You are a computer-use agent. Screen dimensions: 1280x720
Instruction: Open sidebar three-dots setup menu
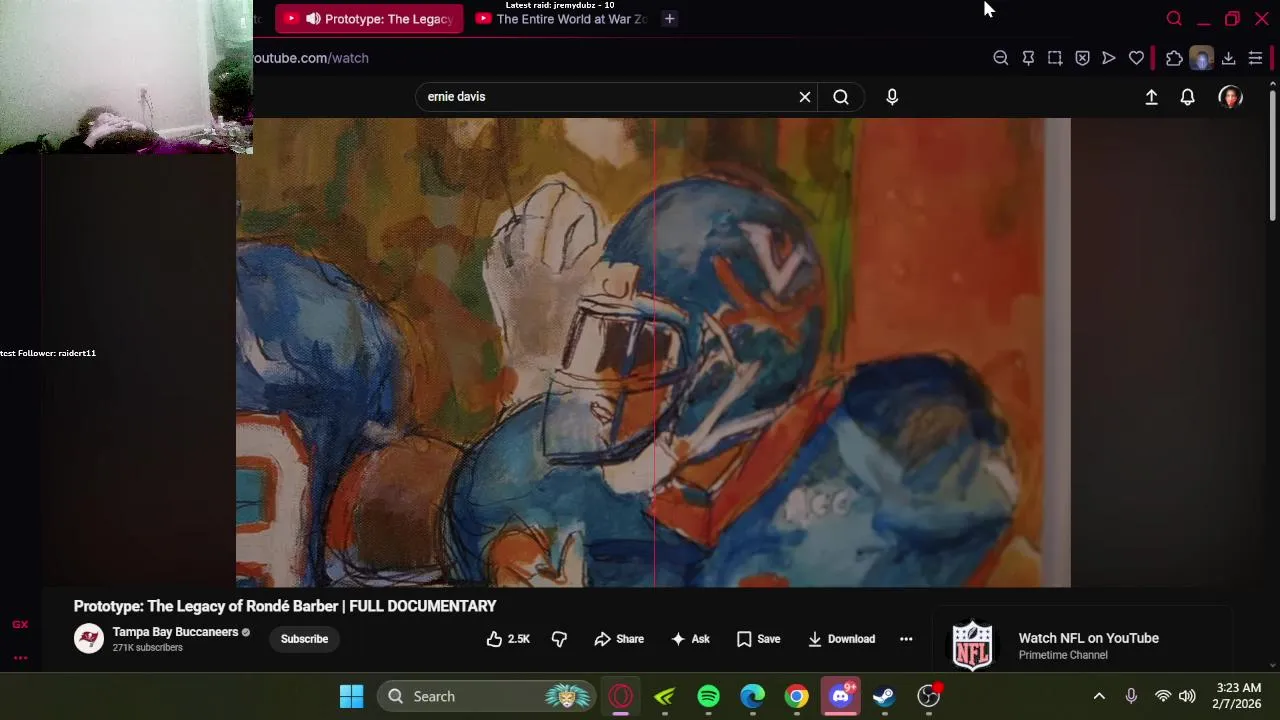tap(20, 658)
